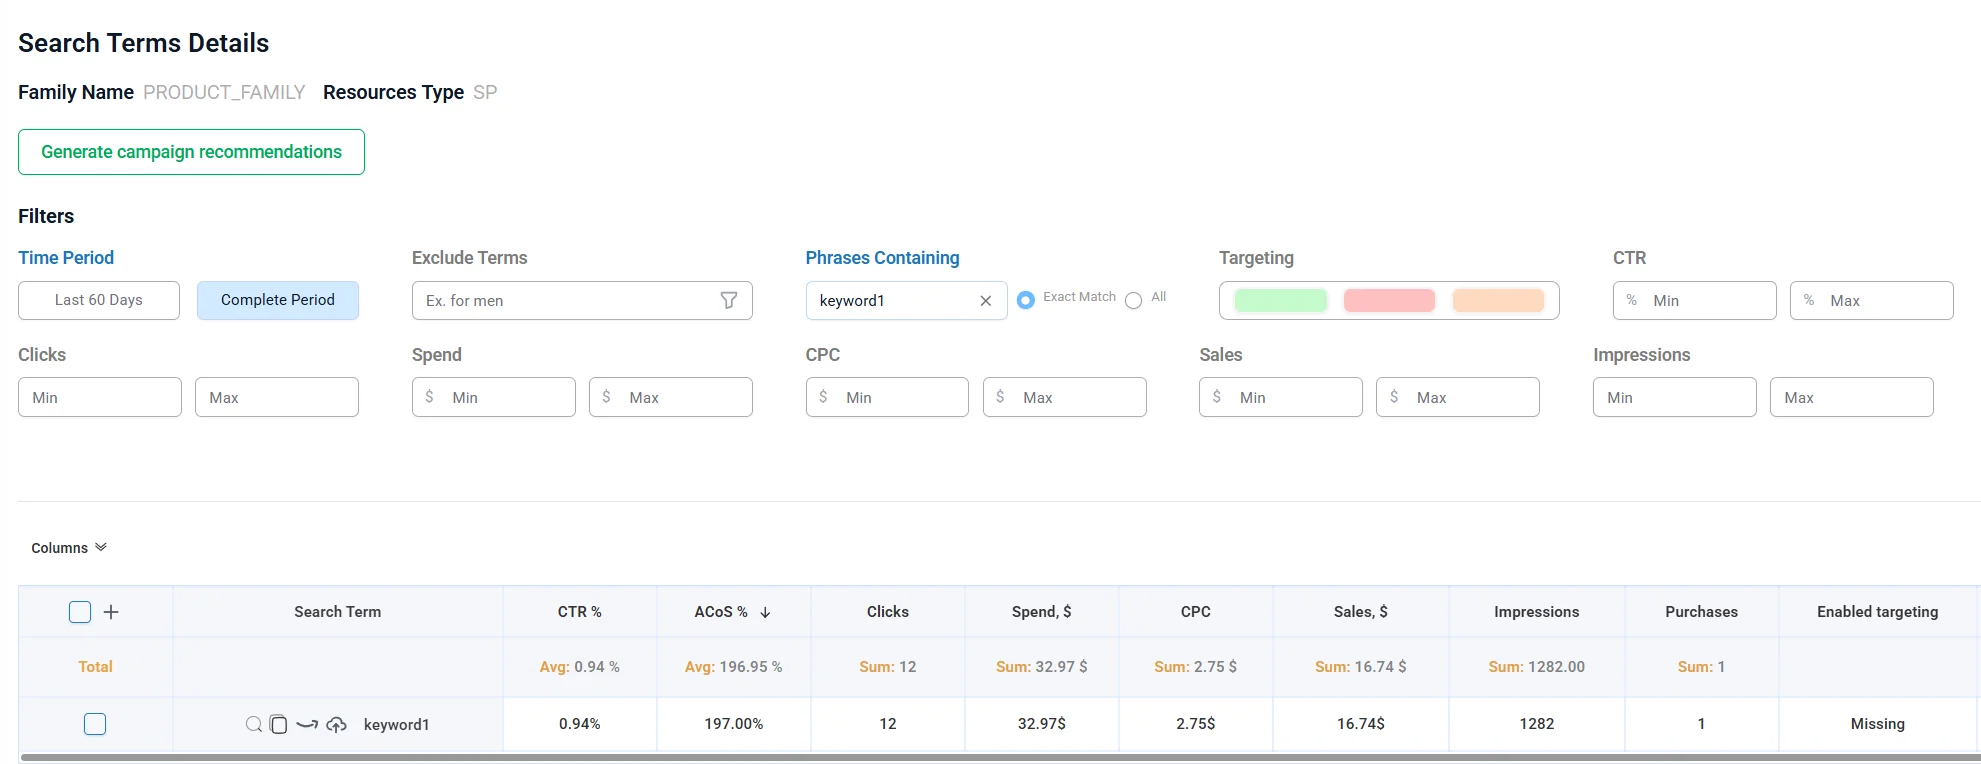Click the Sum: 1282.00 impressions total
Viewport: 1981px width, 764px height.
[1537, 667]
